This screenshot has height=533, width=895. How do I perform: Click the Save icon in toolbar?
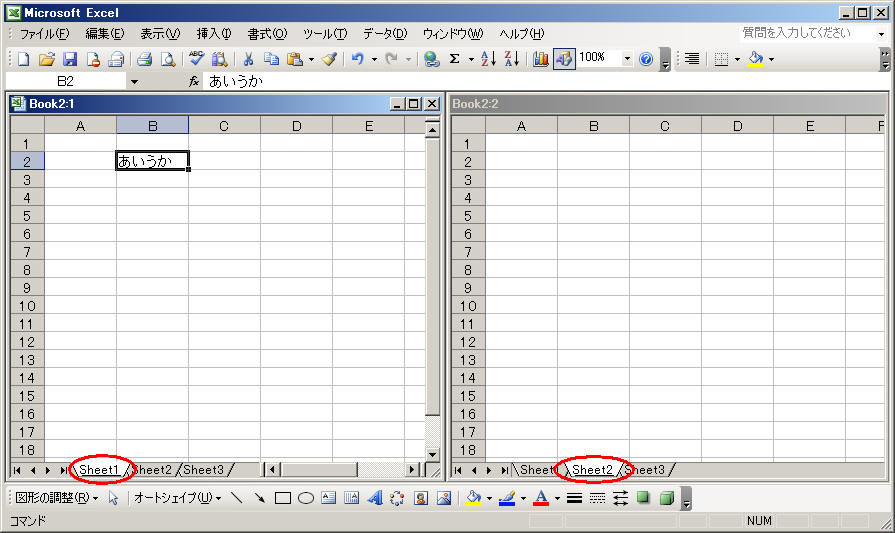(70, 59)
